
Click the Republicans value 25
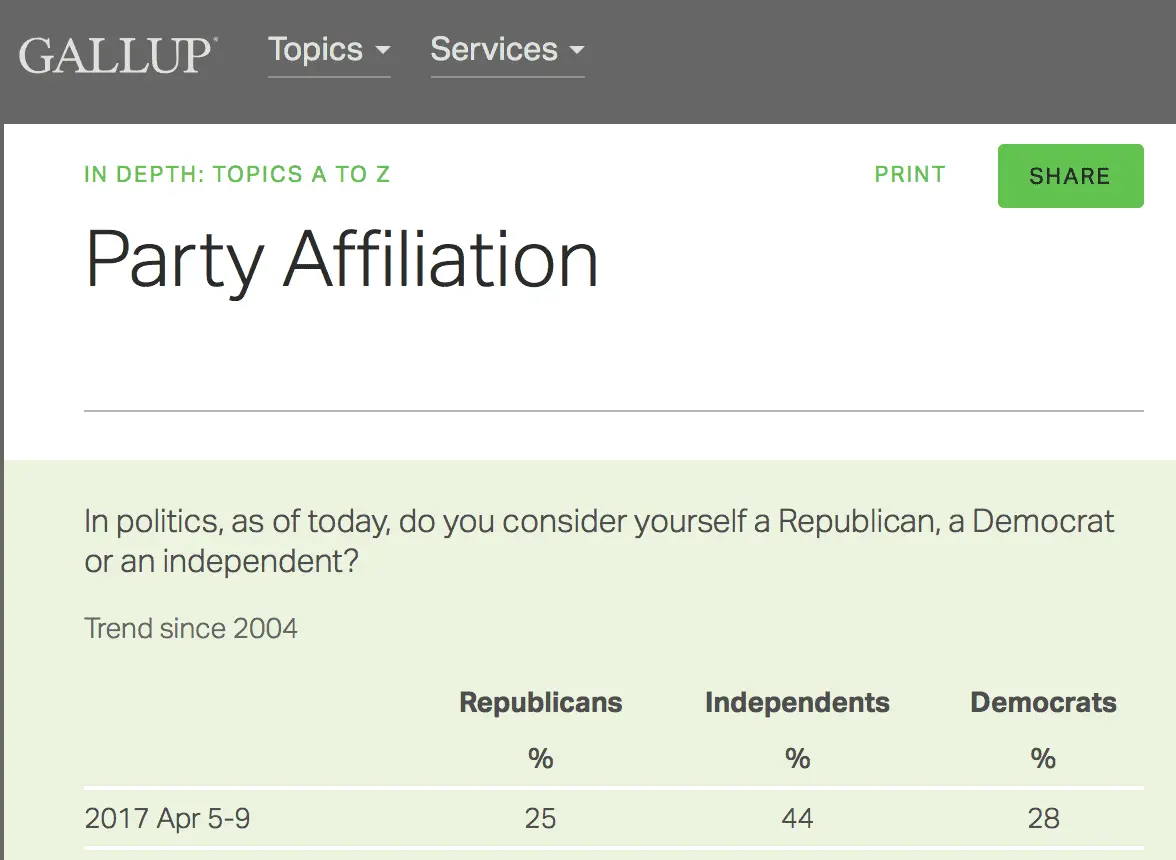(x=540, y=819)
